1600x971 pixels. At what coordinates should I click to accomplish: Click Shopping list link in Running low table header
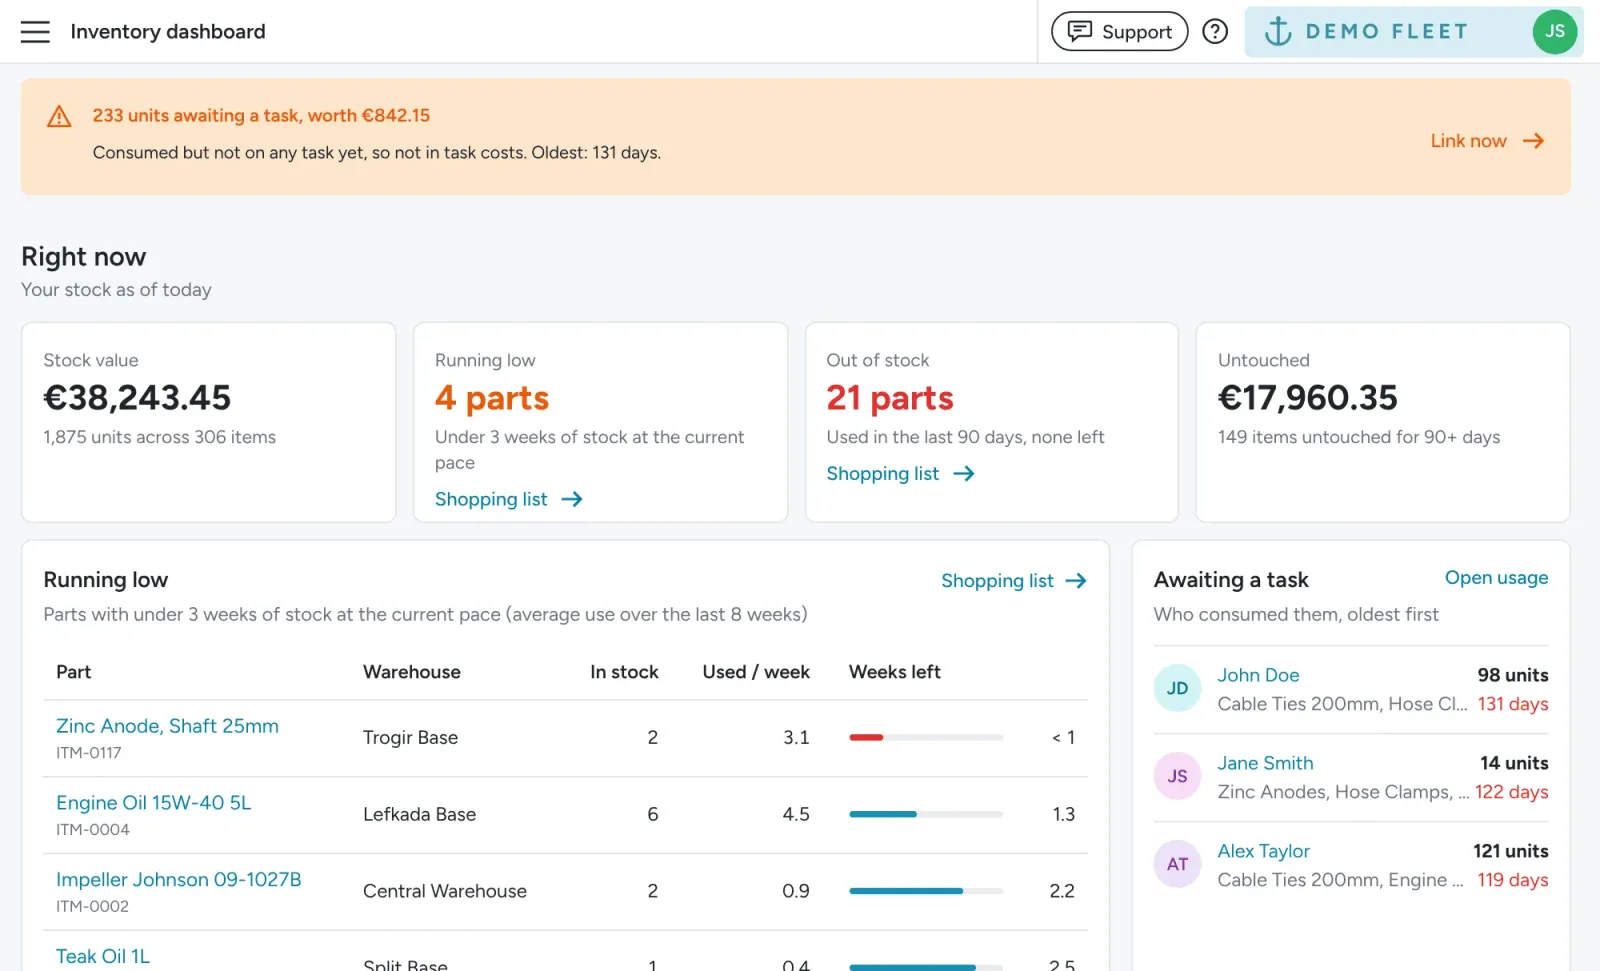pyautogui.click(x=997, y=581)
